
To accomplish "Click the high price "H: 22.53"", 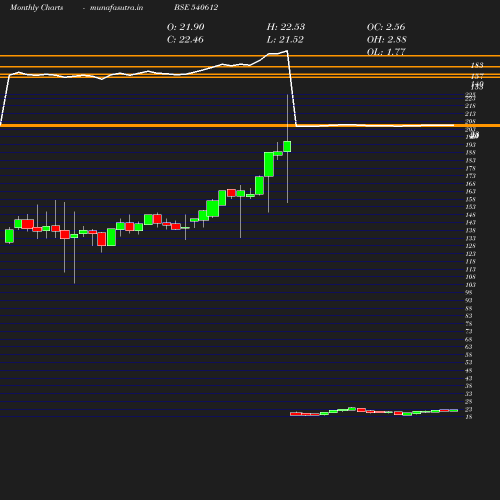I will point(286,27).
